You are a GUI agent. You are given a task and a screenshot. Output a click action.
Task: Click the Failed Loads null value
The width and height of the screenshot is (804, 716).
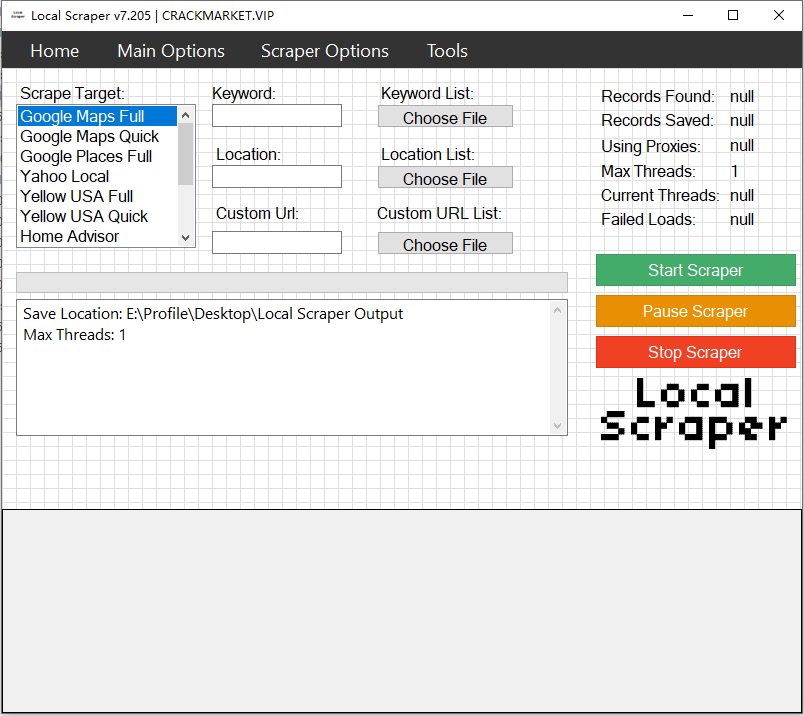click(x=741, y=220)
